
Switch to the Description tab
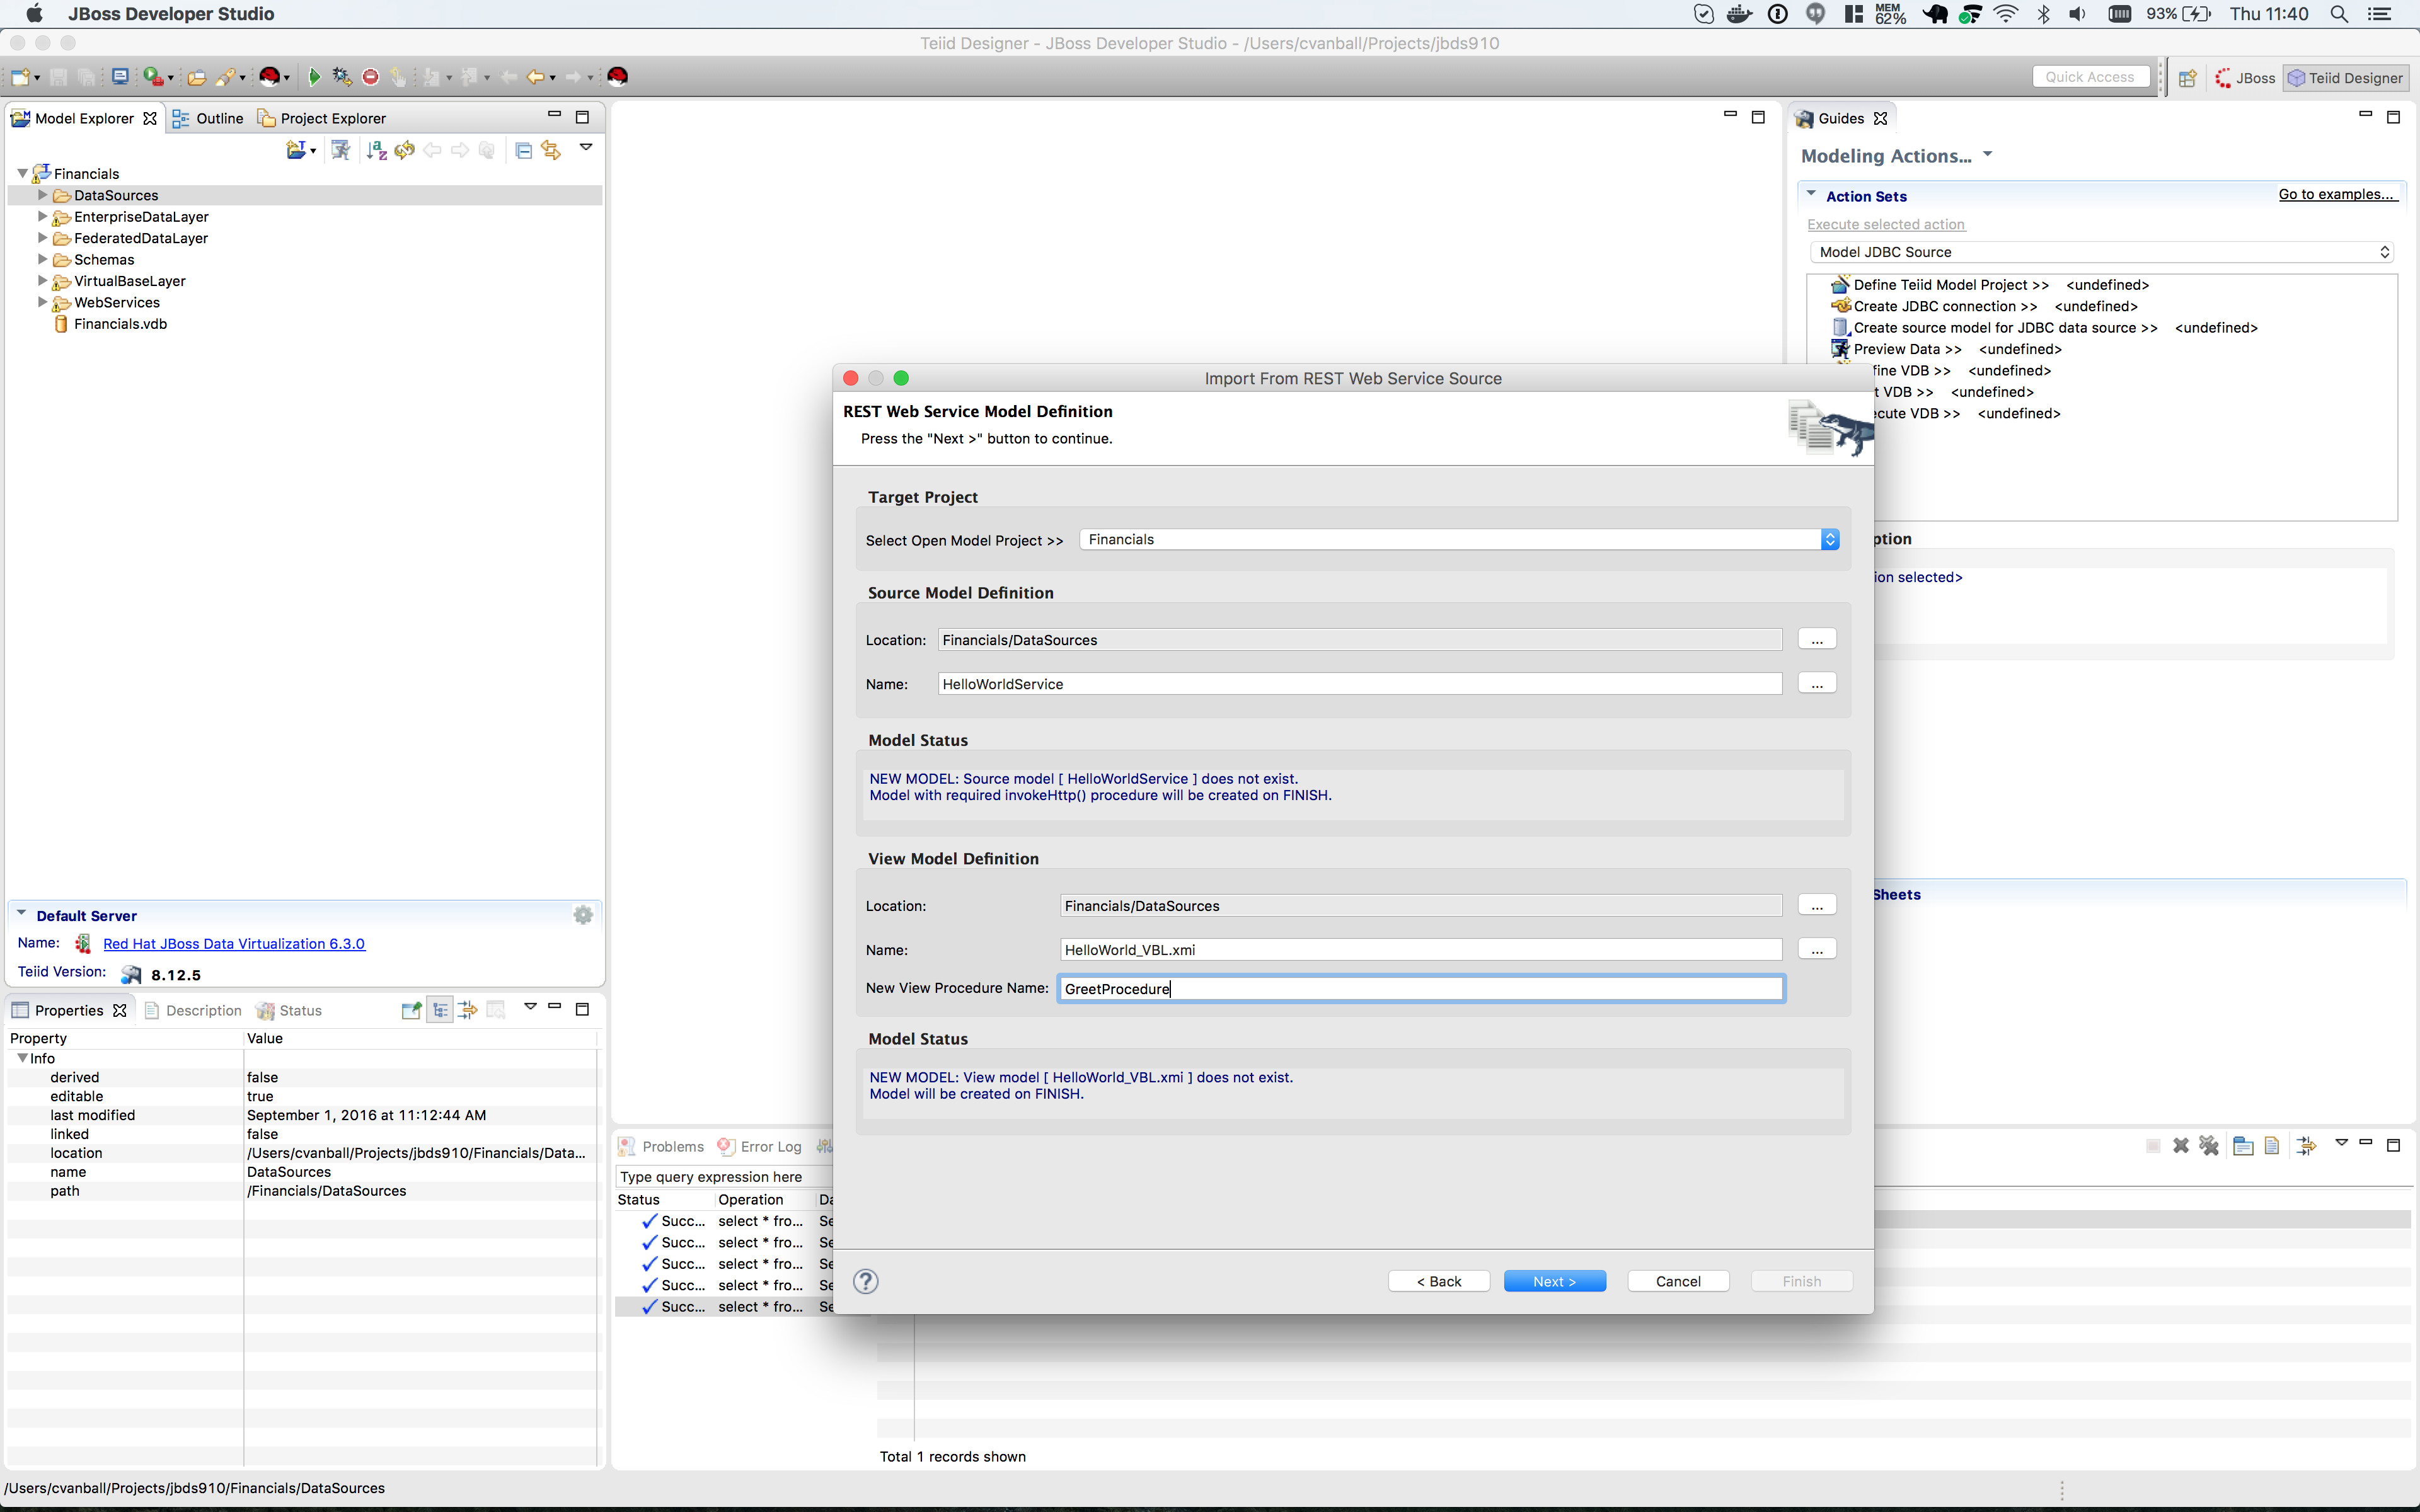coord(194,1010)
